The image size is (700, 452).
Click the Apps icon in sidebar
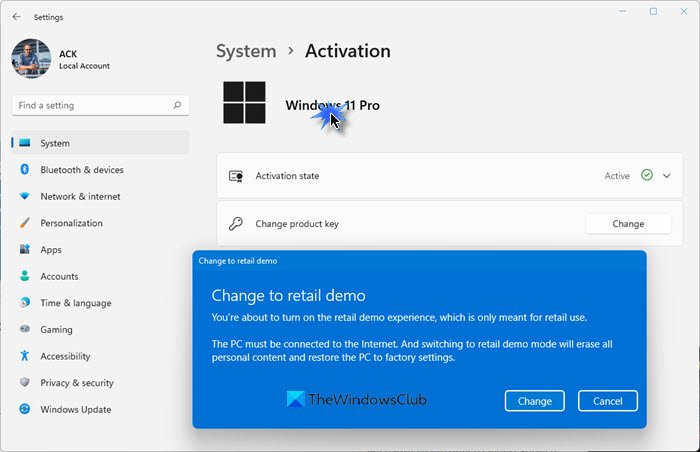pos(25,249)
